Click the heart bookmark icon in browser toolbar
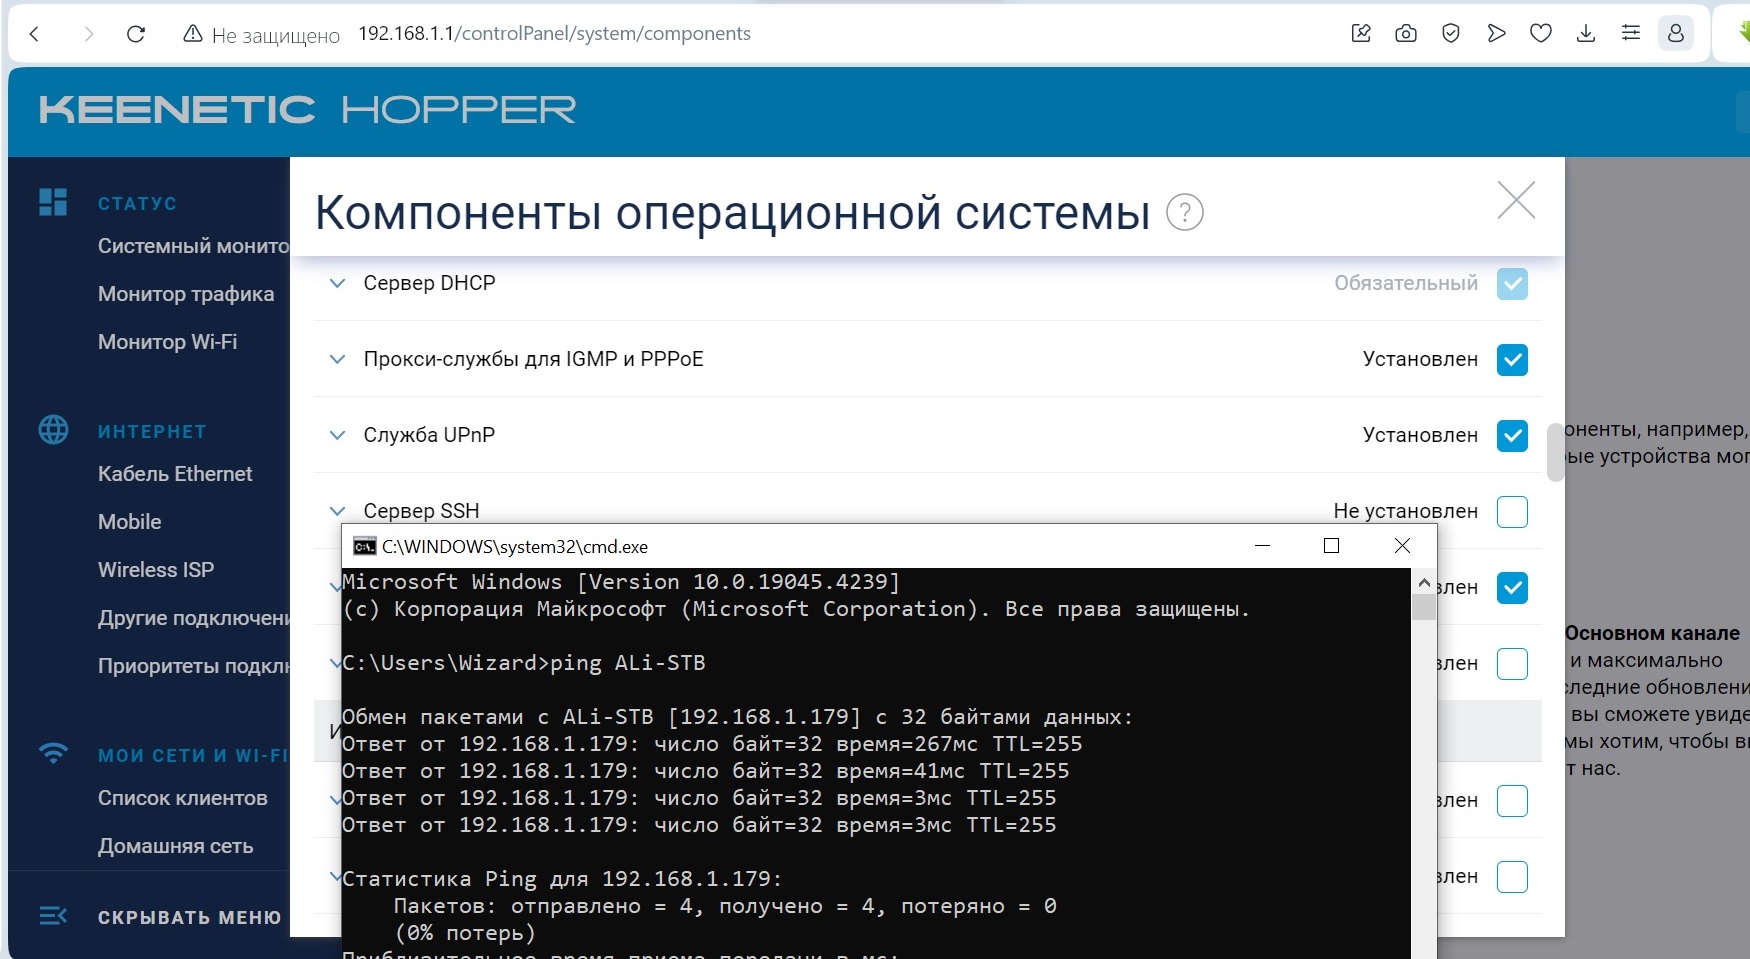 tap(1541, 34)
